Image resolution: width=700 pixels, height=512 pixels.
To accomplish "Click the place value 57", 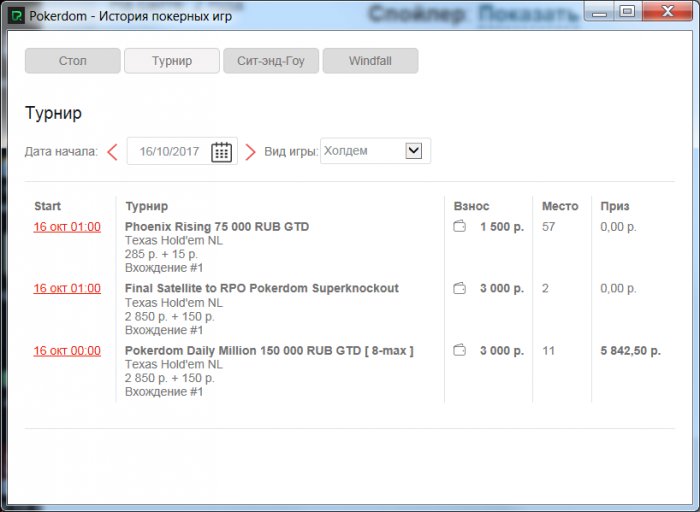I will (548, 227).
